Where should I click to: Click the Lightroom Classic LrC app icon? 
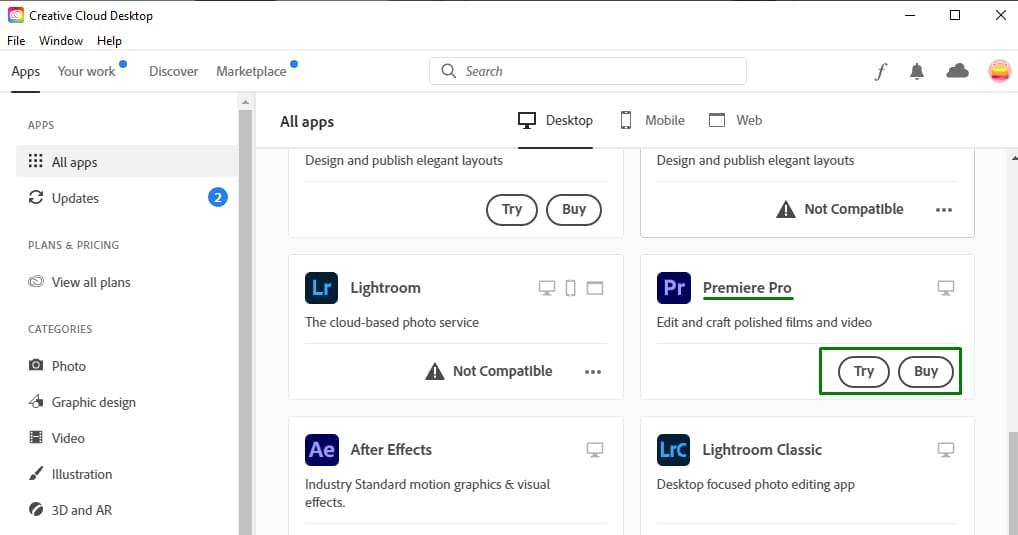[x=673, y=449]
